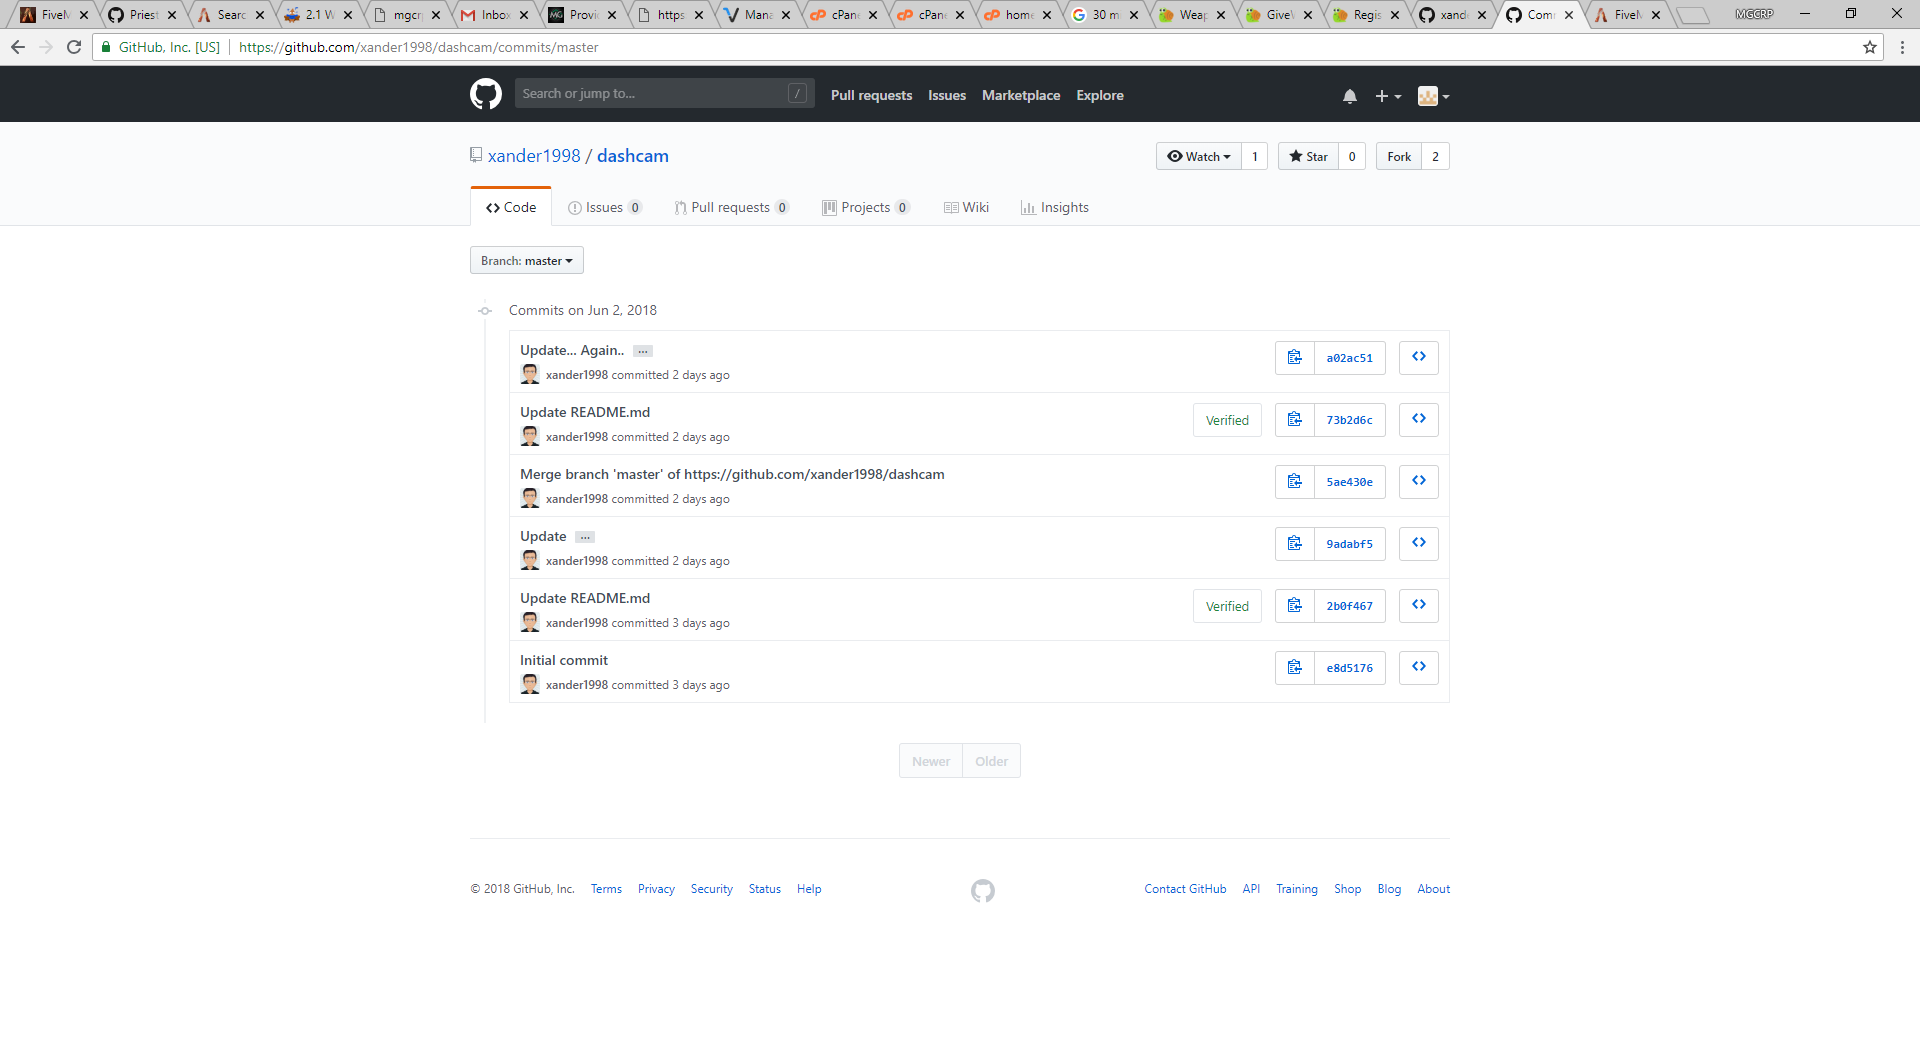Go back in the browser
1920x1040 pixels.
[x=18, y=47]
